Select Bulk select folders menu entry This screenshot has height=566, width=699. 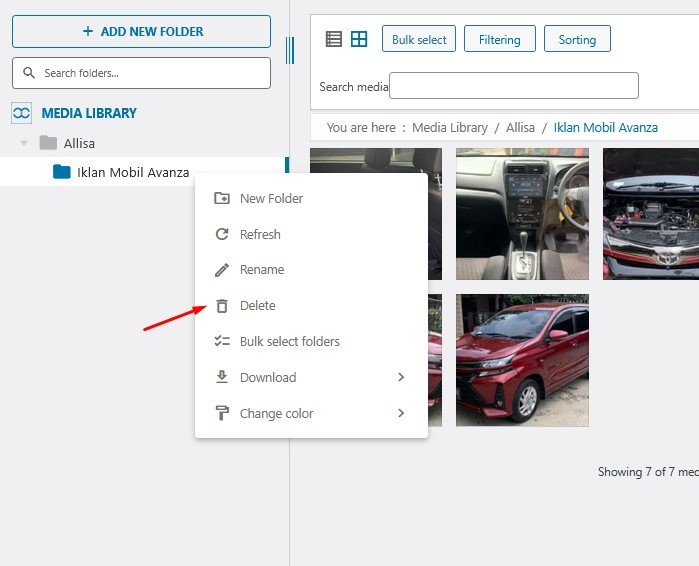click(289, 341)
